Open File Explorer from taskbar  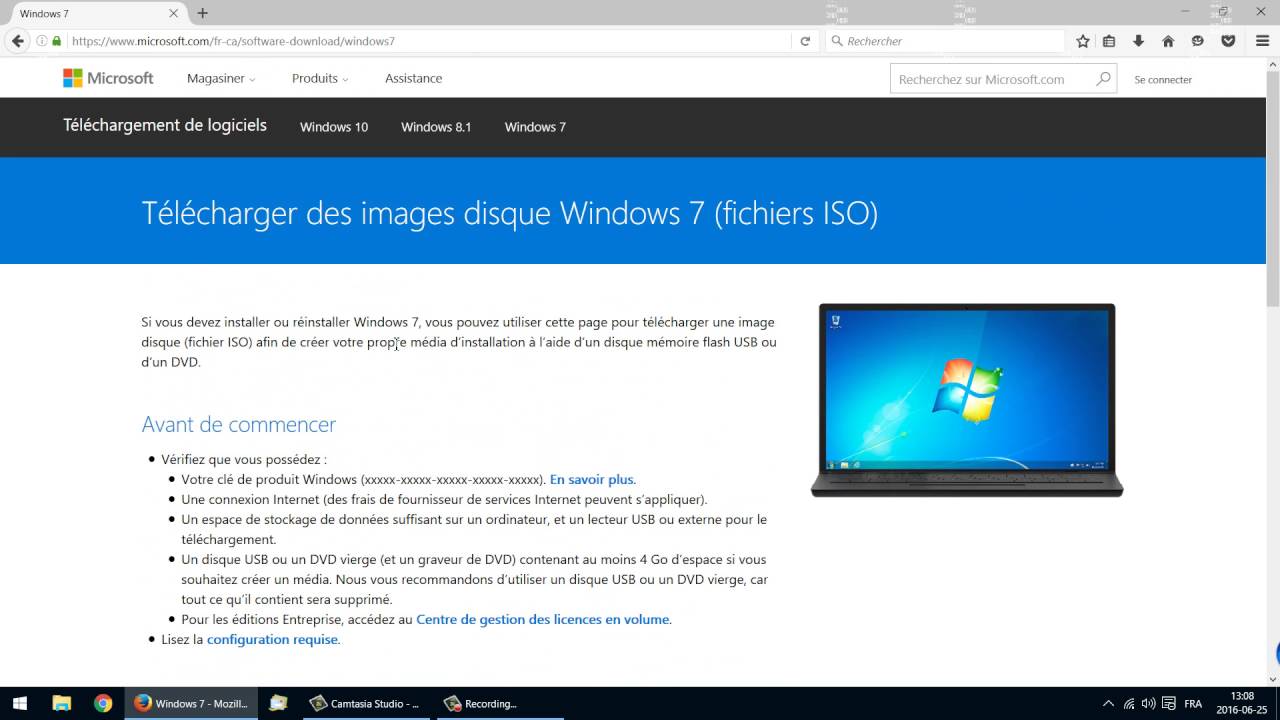(x=61, y=703)
